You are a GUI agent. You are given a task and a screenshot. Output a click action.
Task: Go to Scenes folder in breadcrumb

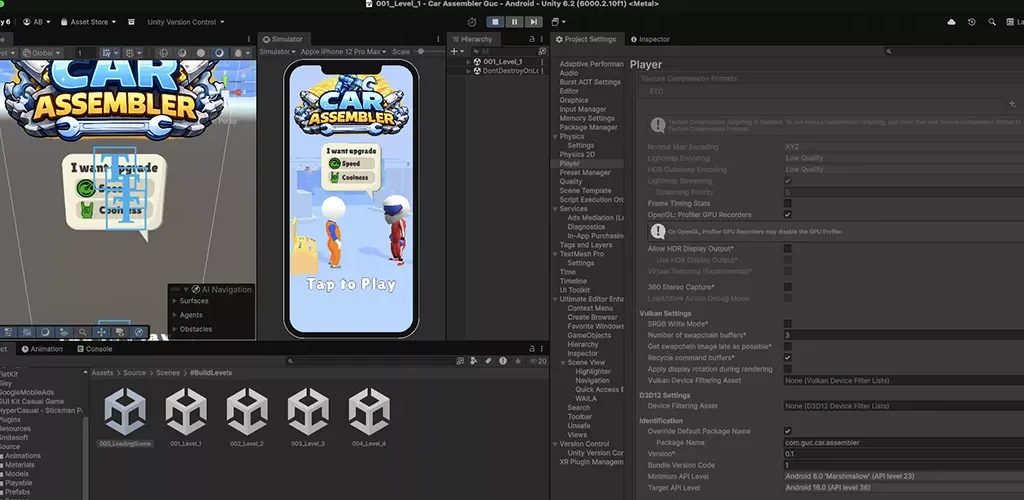168,373
